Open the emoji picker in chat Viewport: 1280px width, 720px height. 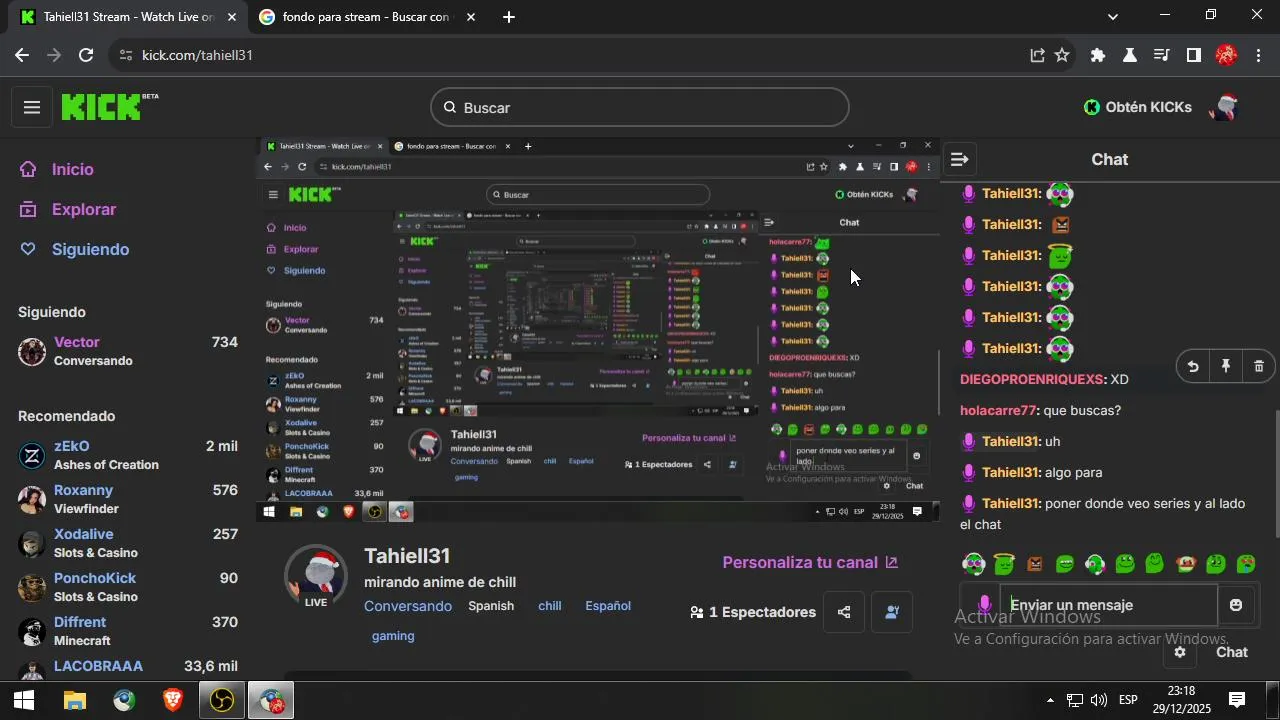pyautogui.click(x=1236, y=605)
